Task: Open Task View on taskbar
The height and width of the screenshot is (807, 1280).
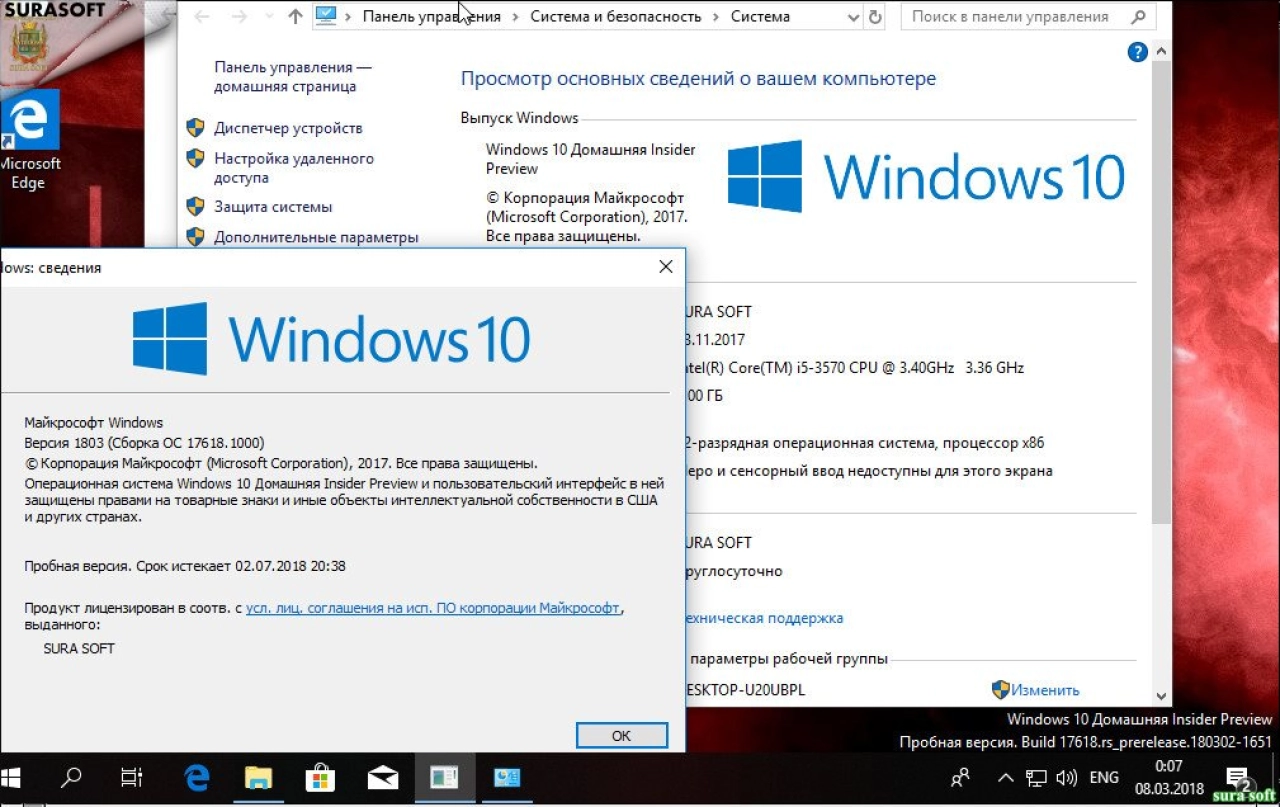Action: (131, 778)
